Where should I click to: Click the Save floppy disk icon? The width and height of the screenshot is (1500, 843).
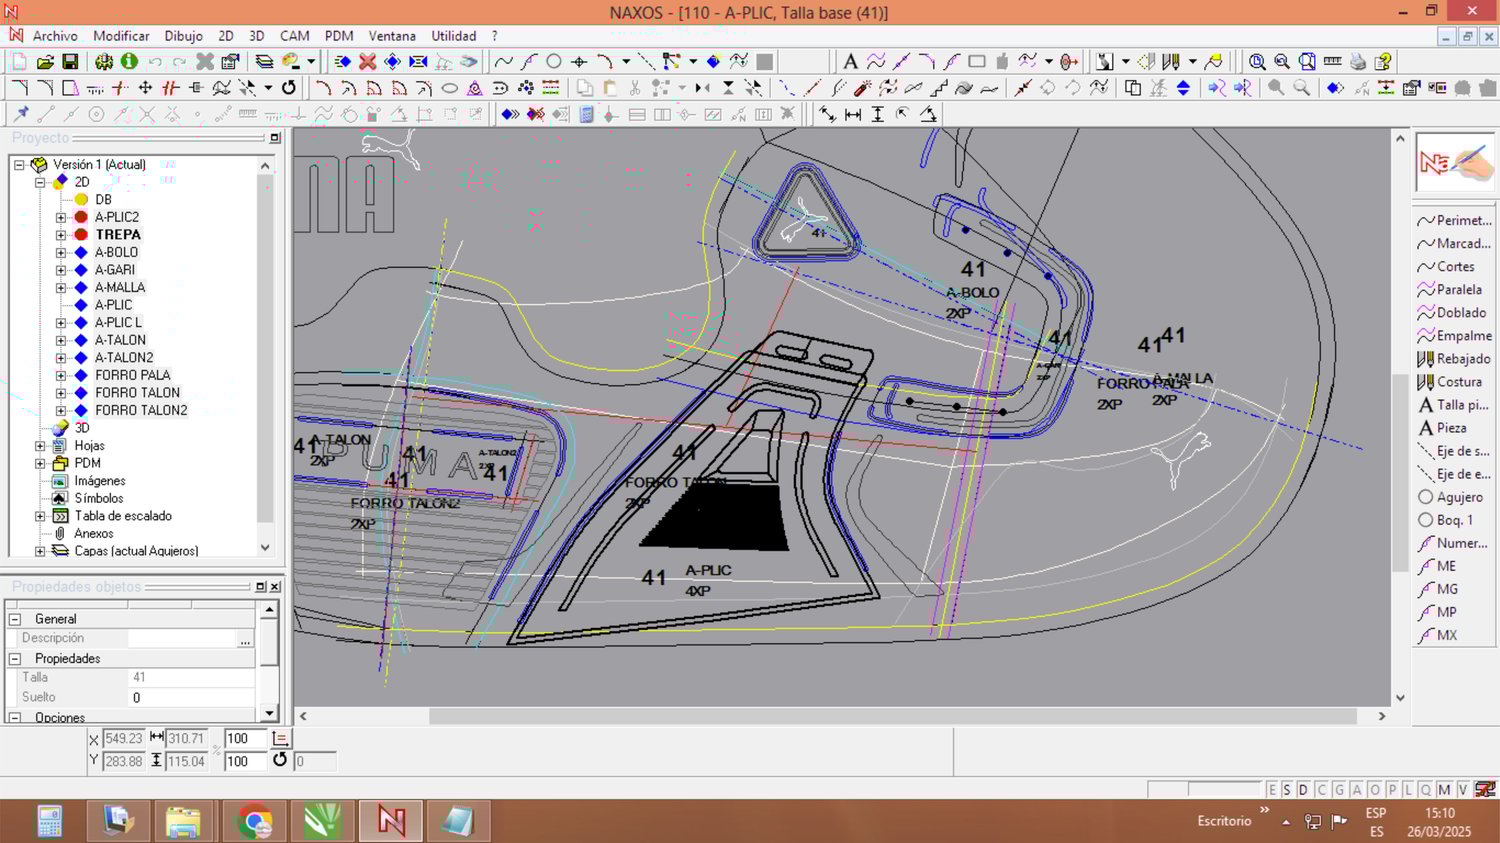point(70,62)
